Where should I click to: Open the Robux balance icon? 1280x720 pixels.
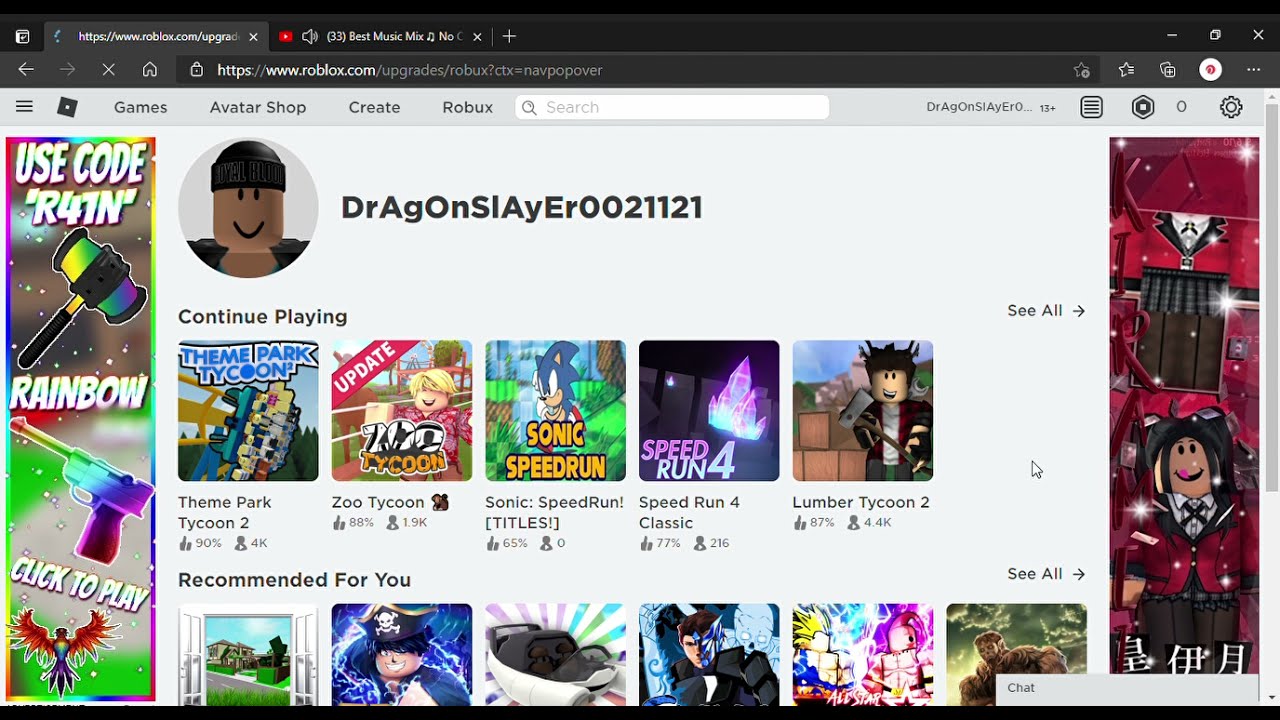[x=1143, y=107]
